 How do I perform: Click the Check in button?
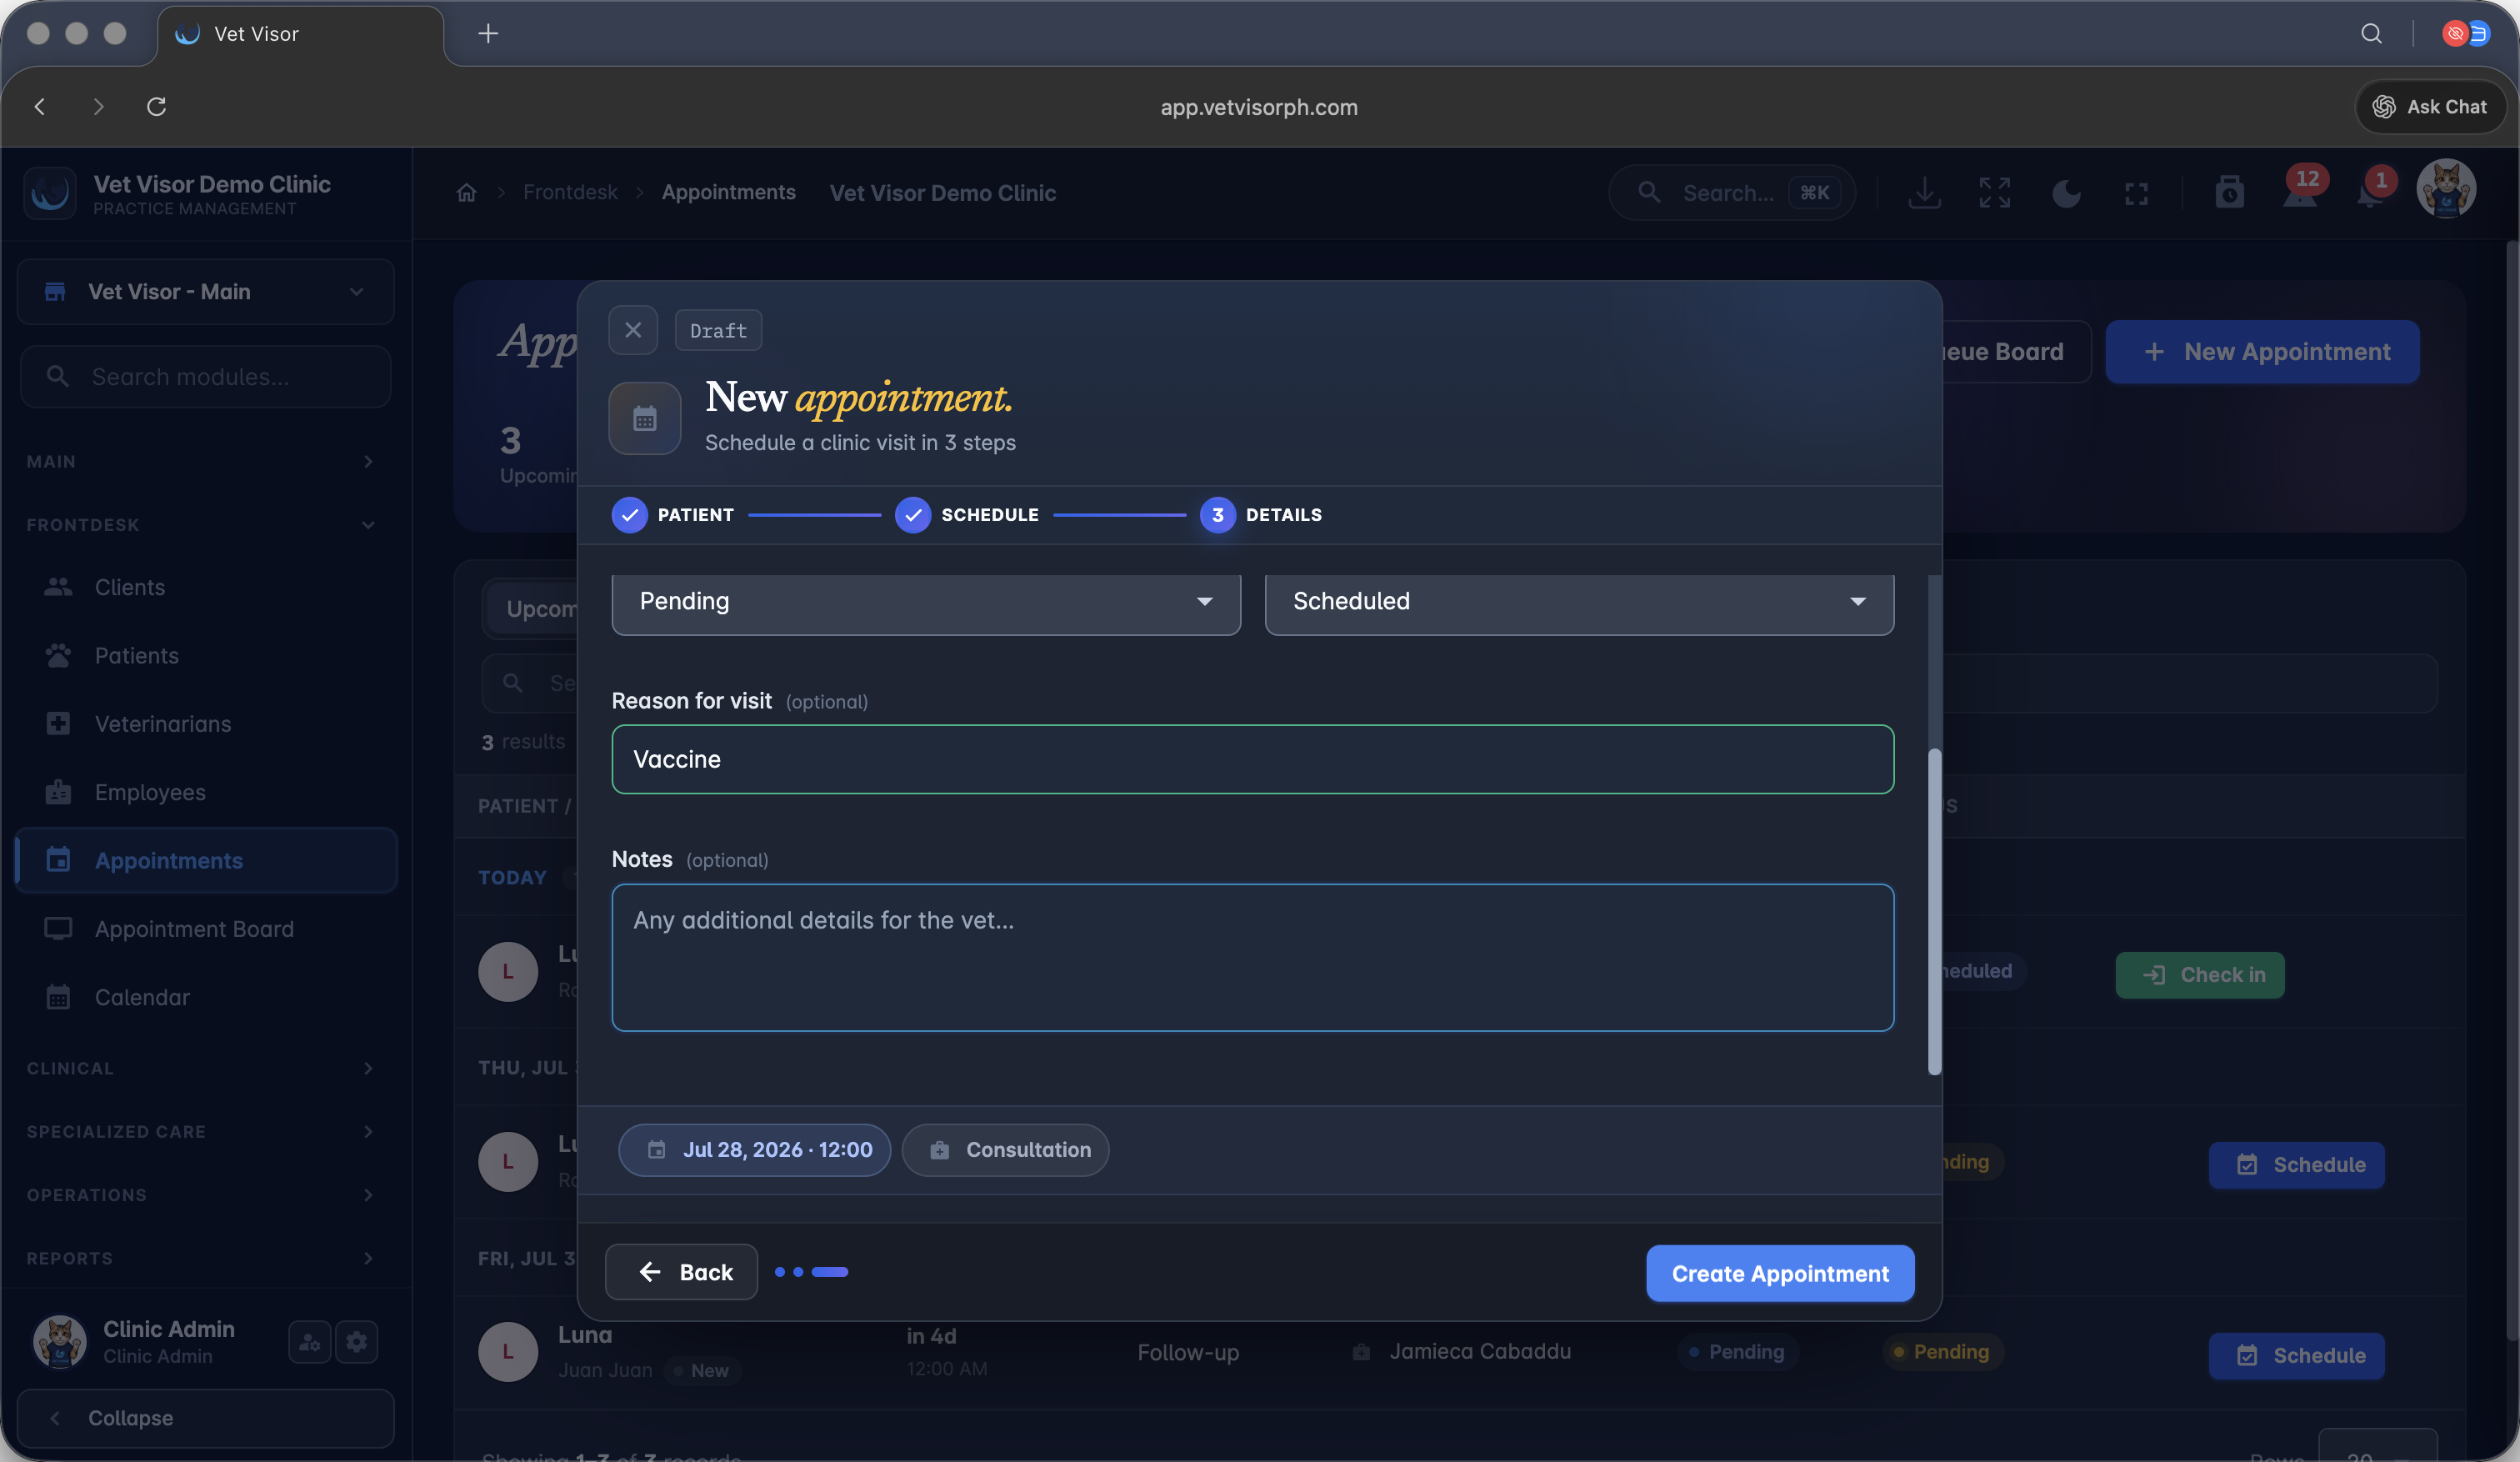tap(2200, 975)
